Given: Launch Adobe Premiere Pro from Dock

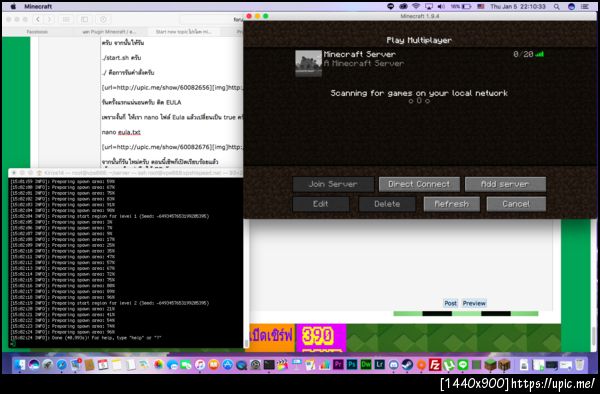Looking at the screenshot, I should [x=338, y=365].
